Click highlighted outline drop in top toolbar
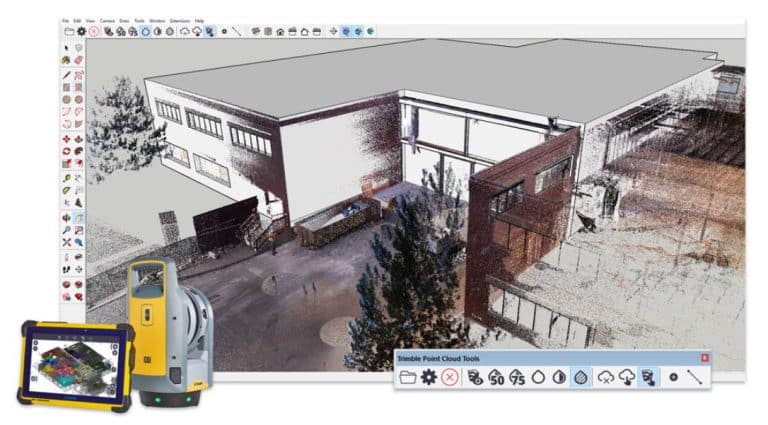 tap(145, 31)
